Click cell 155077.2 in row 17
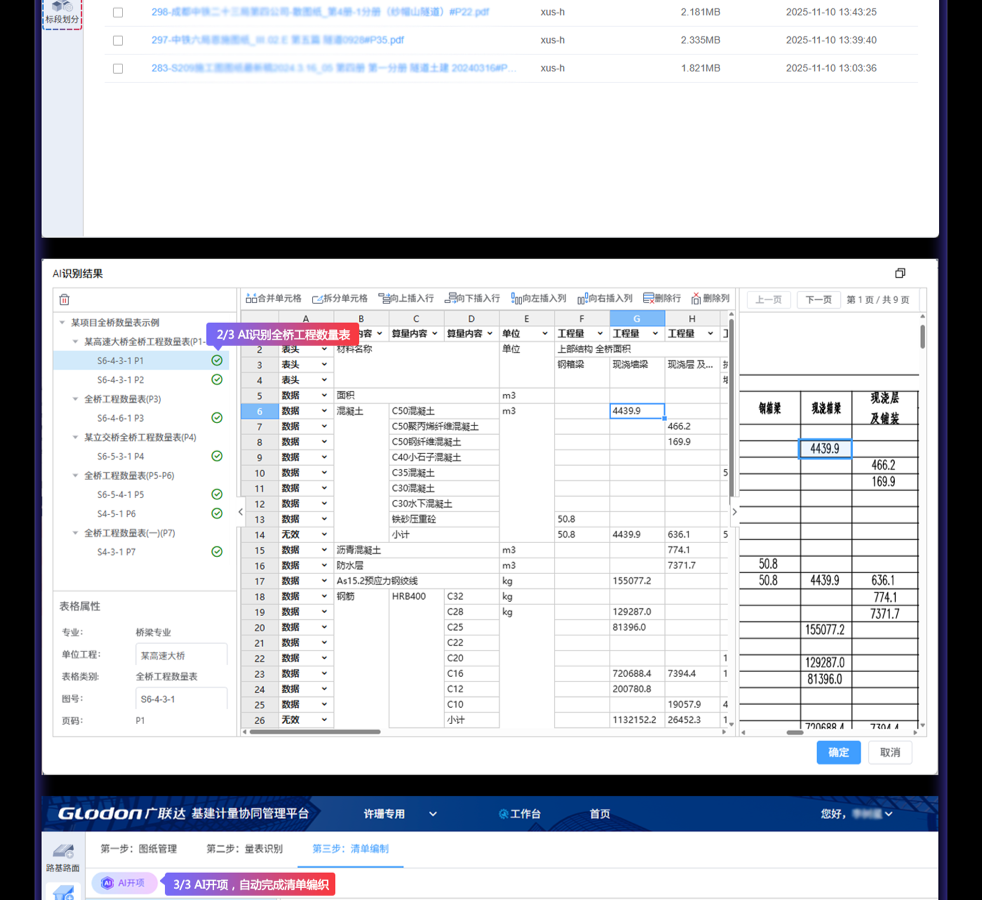This screenshot has width=982, height=900. click(637, 581)
